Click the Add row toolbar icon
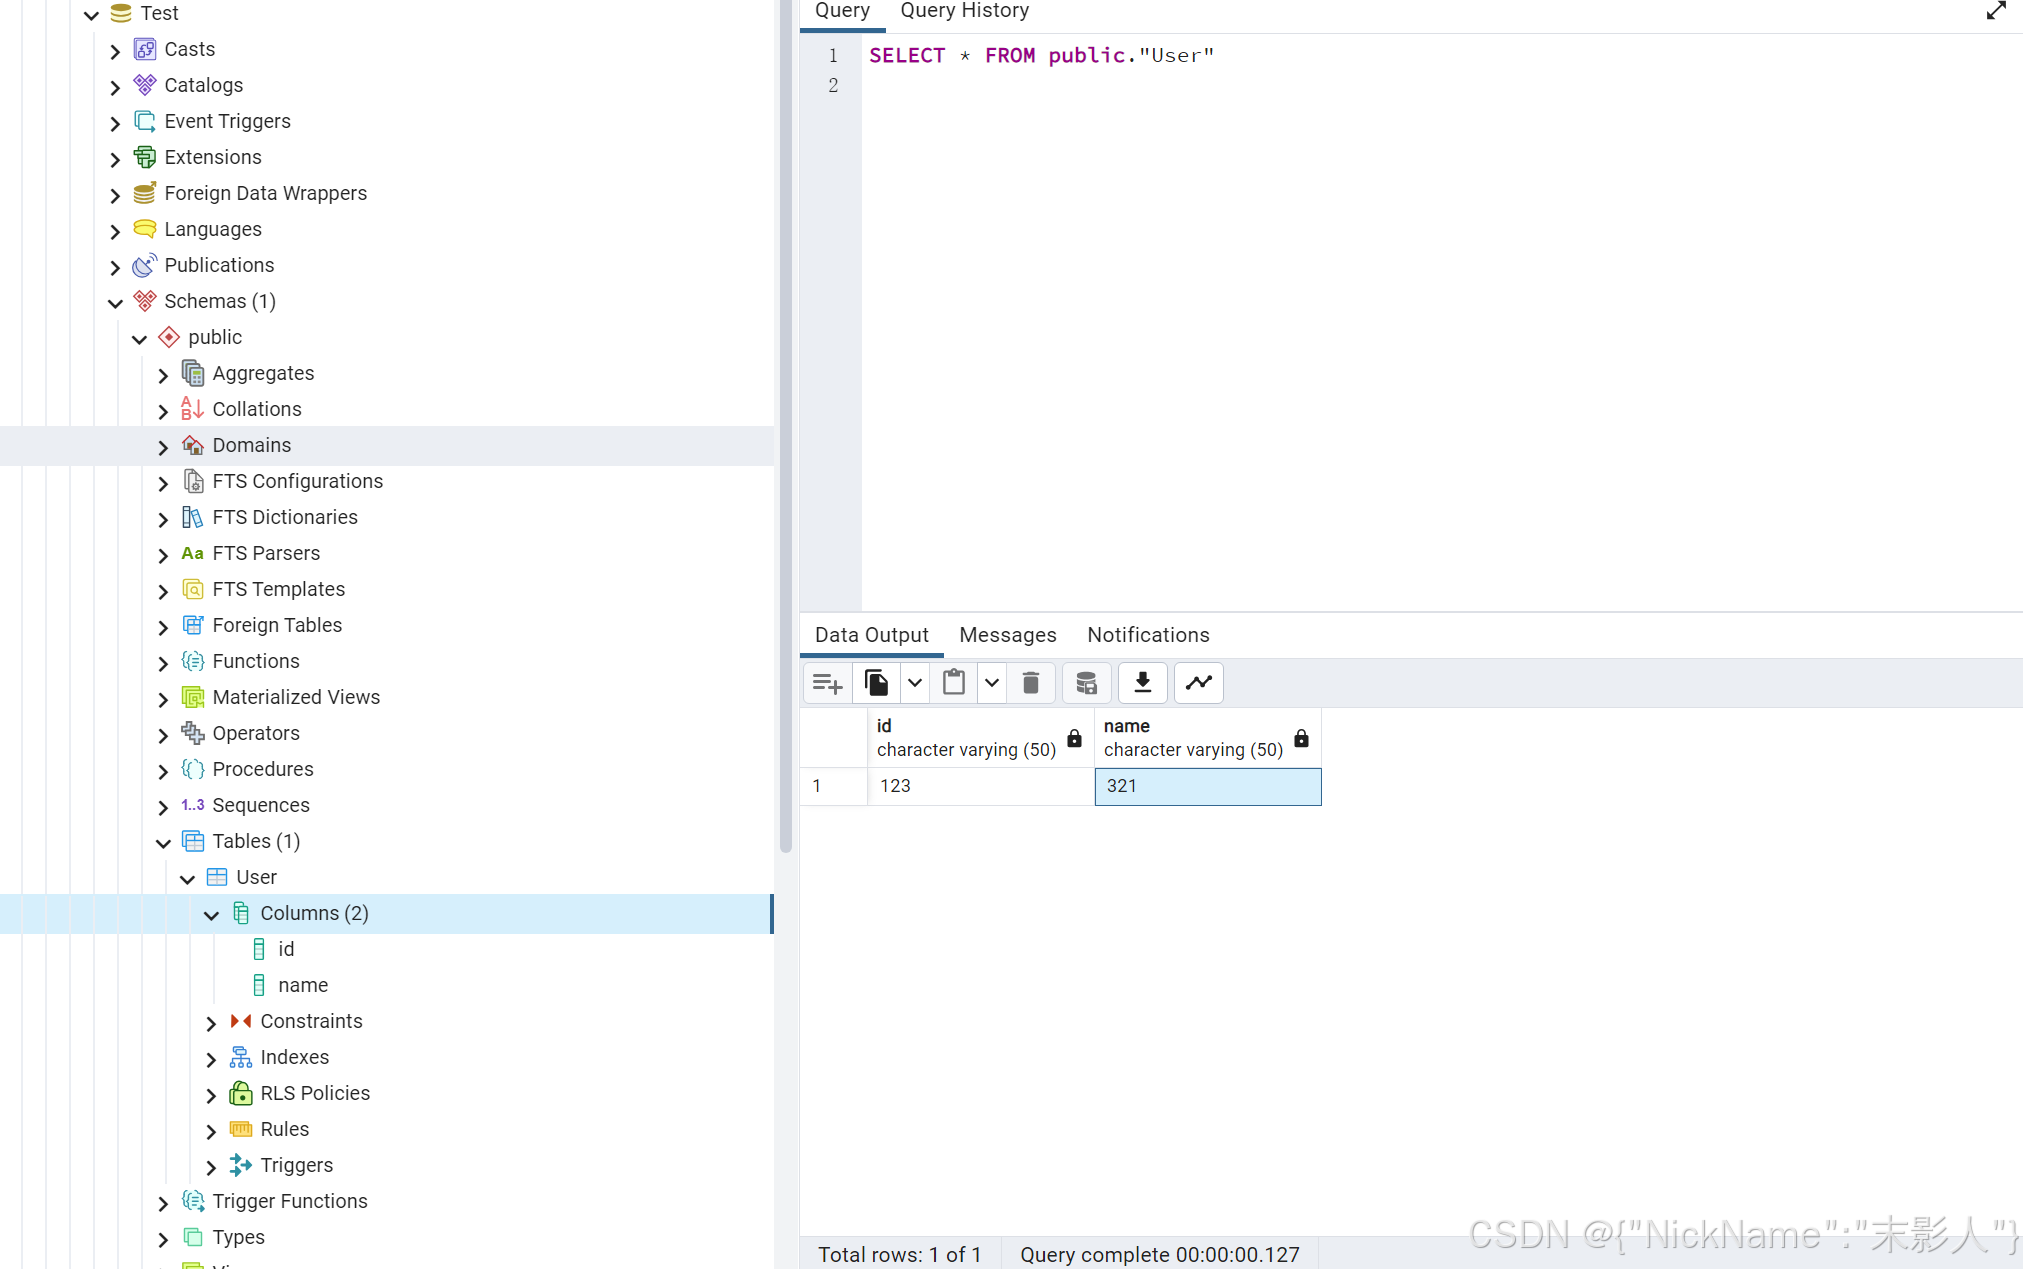Image resolution: width=2023 pixels, height=1269 pixels. (x=827, y=683)
